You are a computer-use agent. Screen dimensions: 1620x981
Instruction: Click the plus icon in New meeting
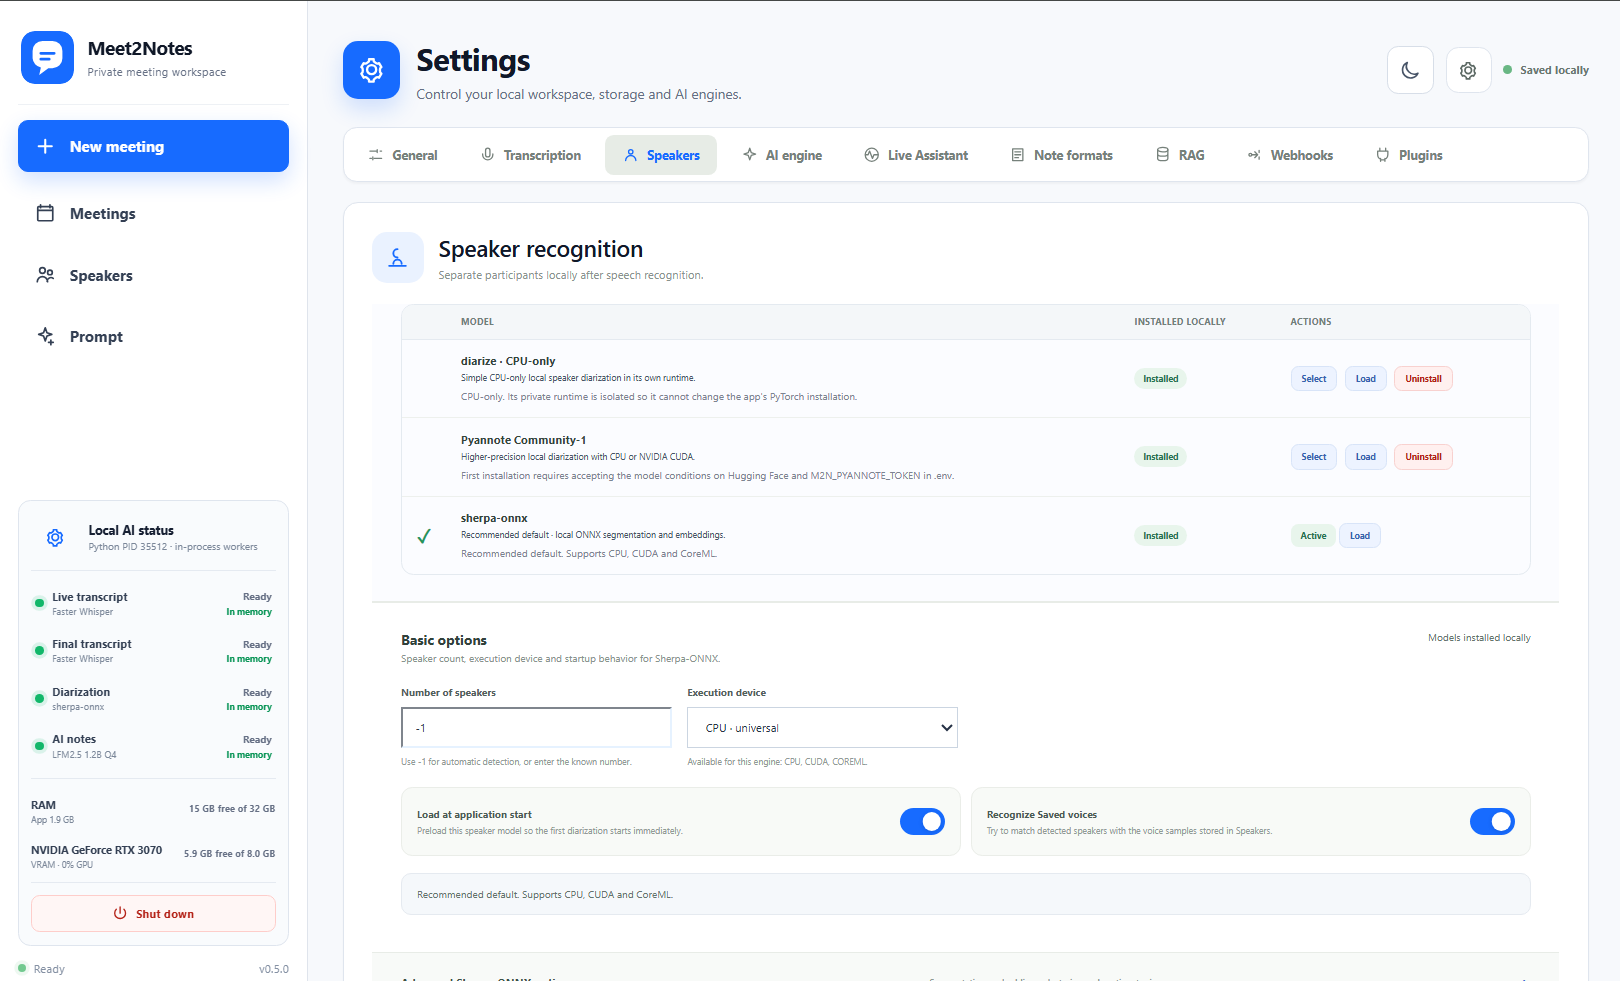[45, 146]
